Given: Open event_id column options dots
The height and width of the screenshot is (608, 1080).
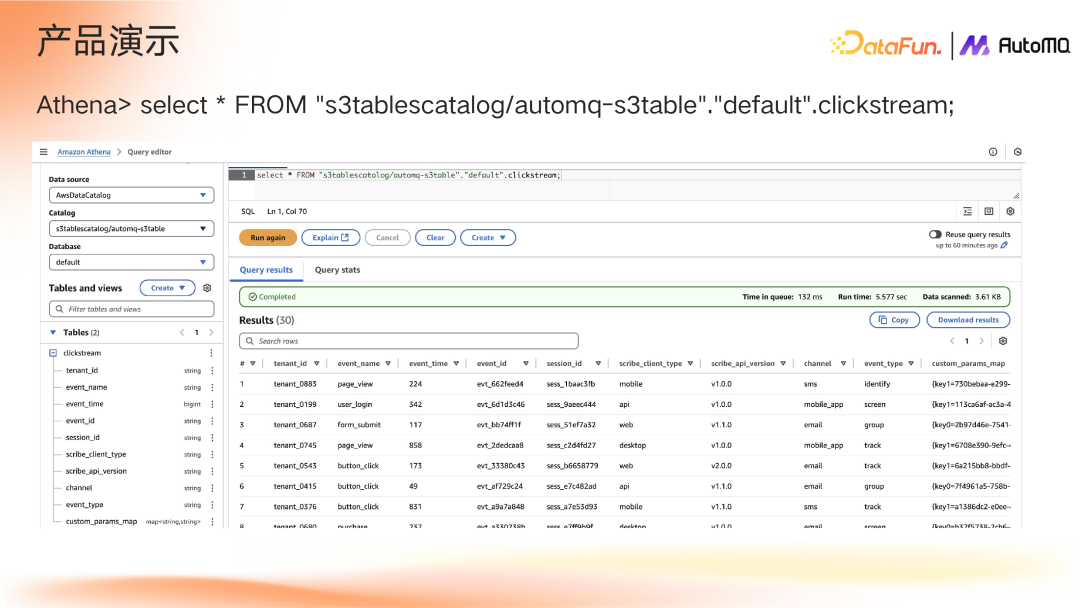Looking at the screenshot, I should click(x=212, y=421).
